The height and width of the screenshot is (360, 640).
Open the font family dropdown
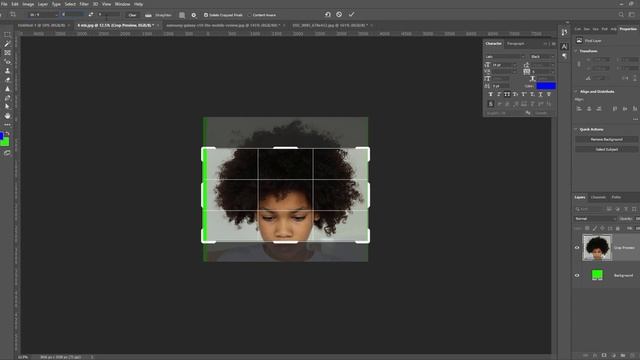505,57
